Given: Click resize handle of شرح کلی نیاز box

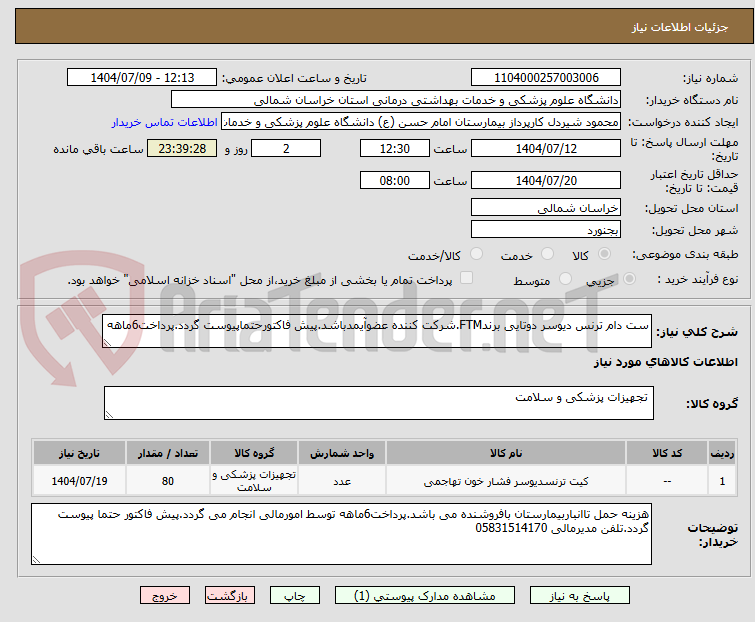Looking at the screenshot, I should click(107, 343).
